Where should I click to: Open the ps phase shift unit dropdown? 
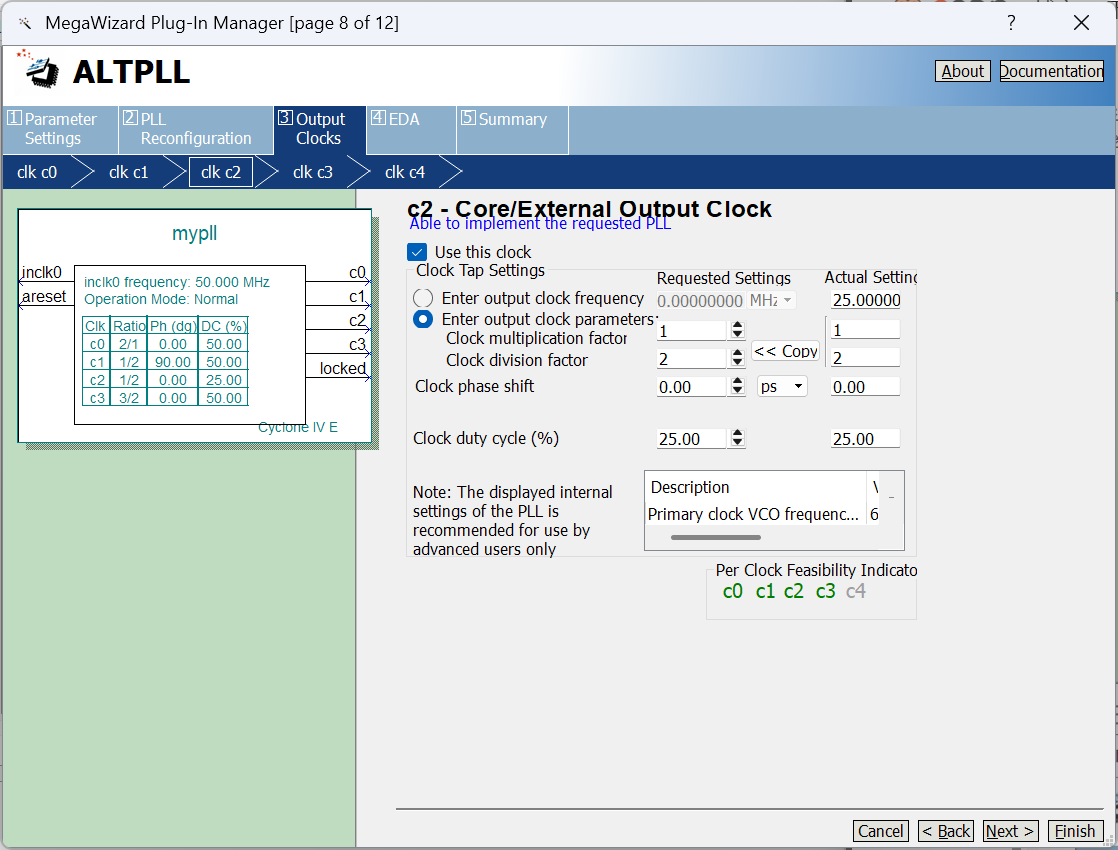(x=782, y=386)
